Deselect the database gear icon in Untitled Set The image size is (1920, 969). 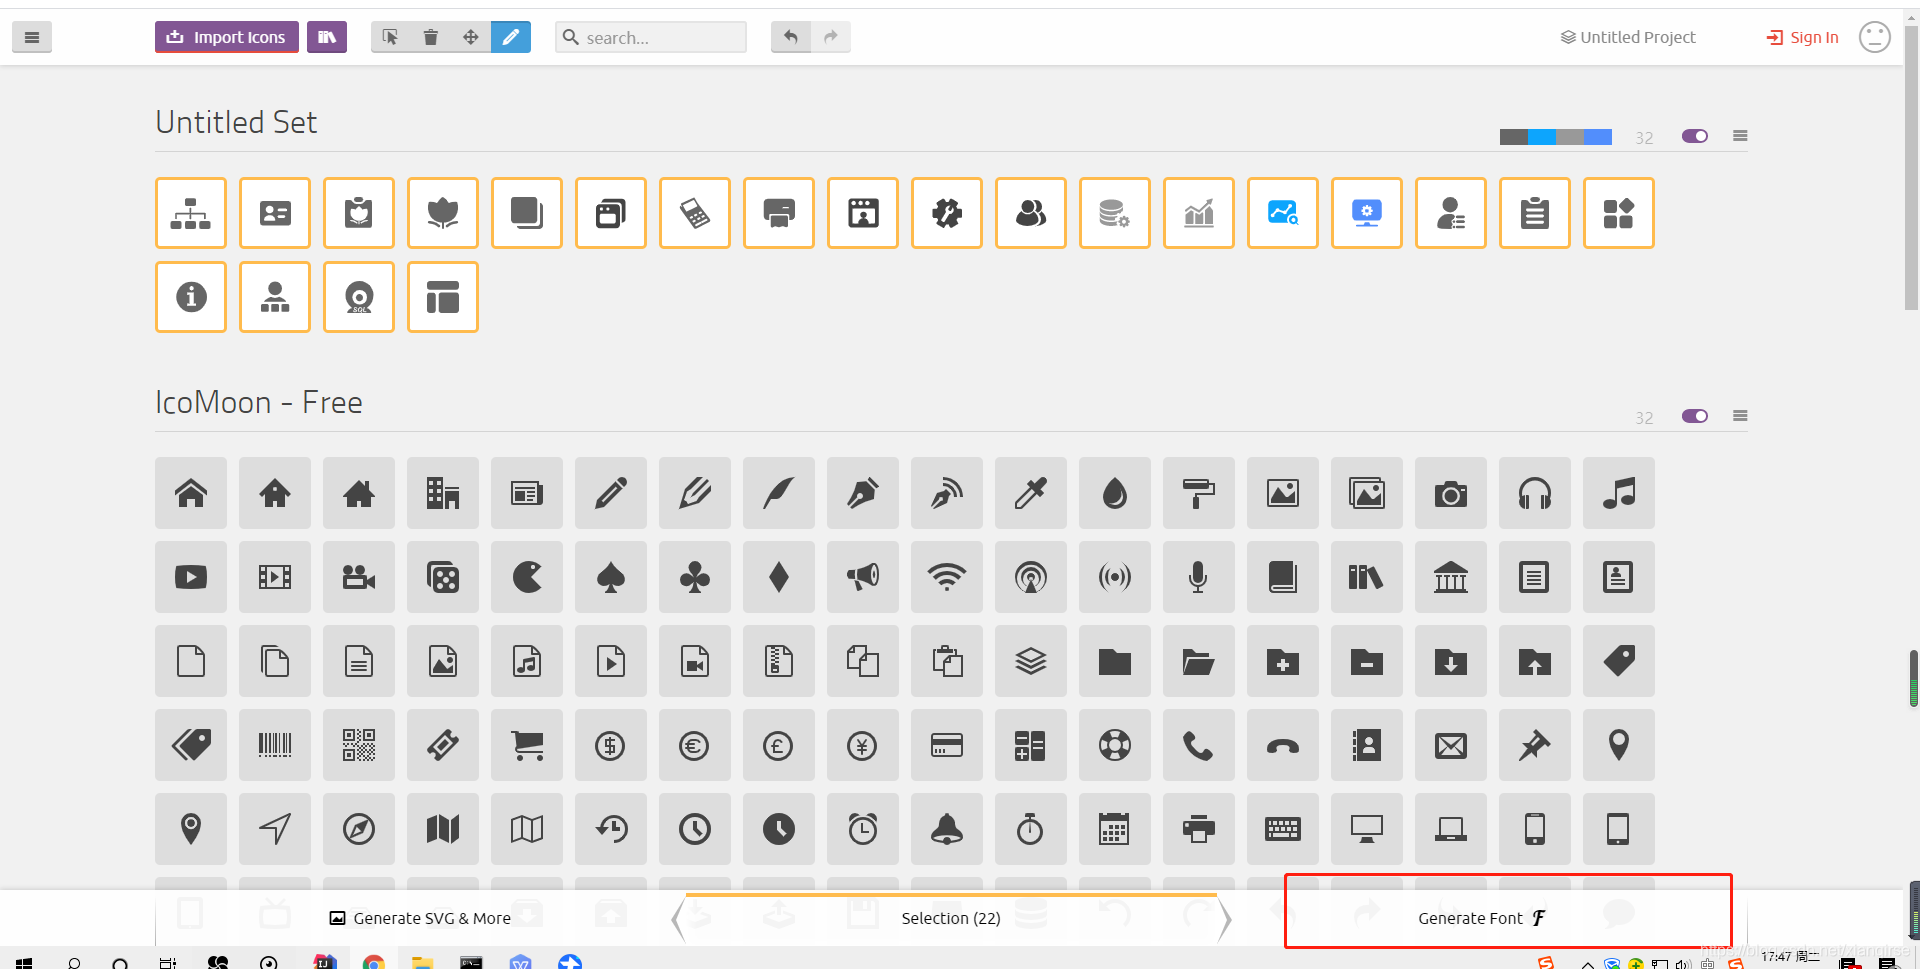pyautogui.click(x=1115, y=213)
